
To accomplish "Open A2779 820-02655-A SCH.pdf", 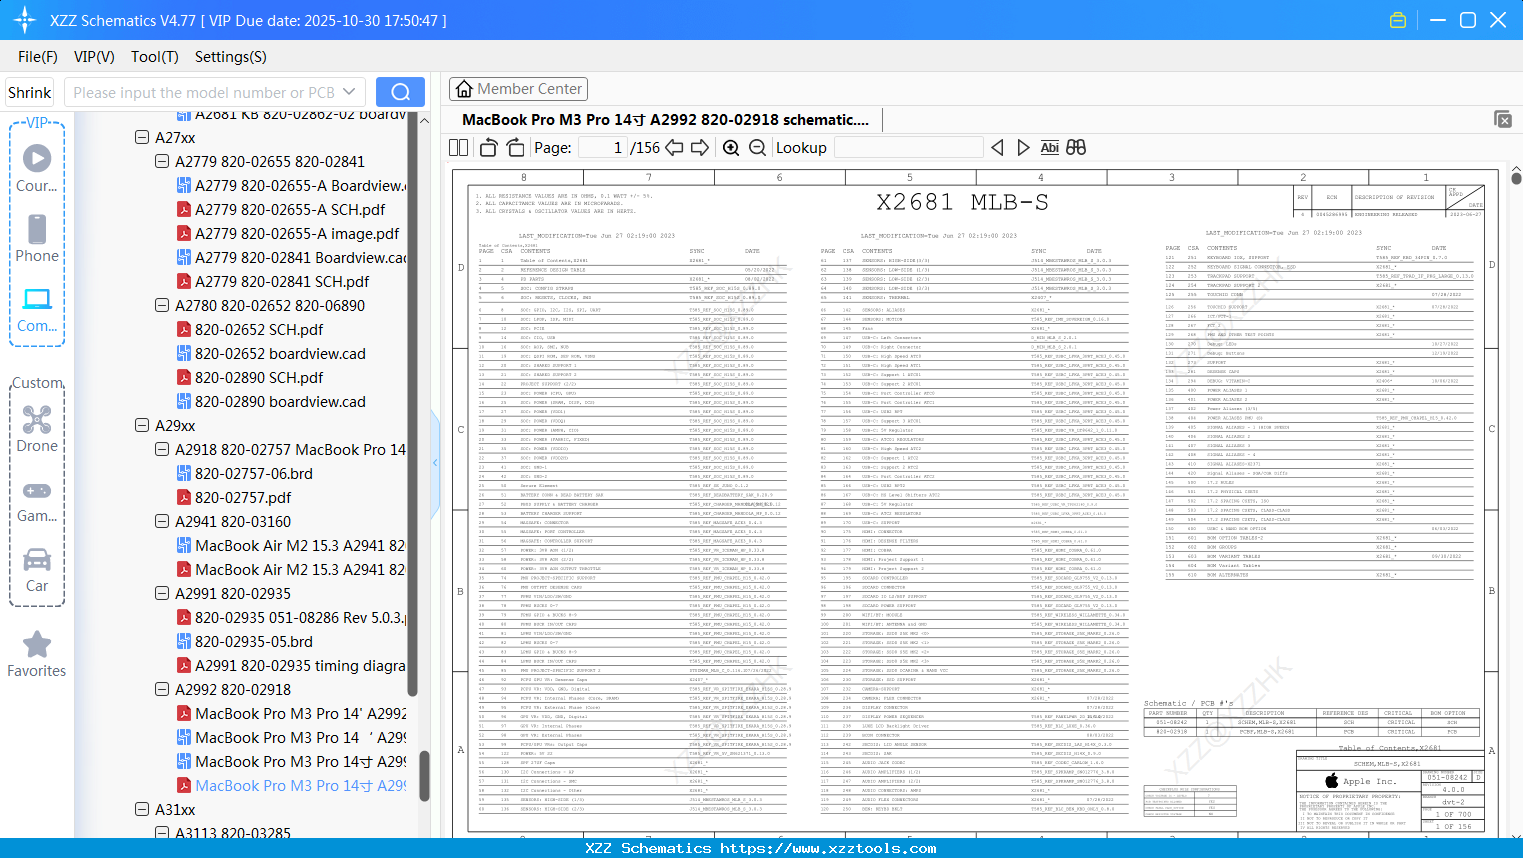I will point(290,209).
